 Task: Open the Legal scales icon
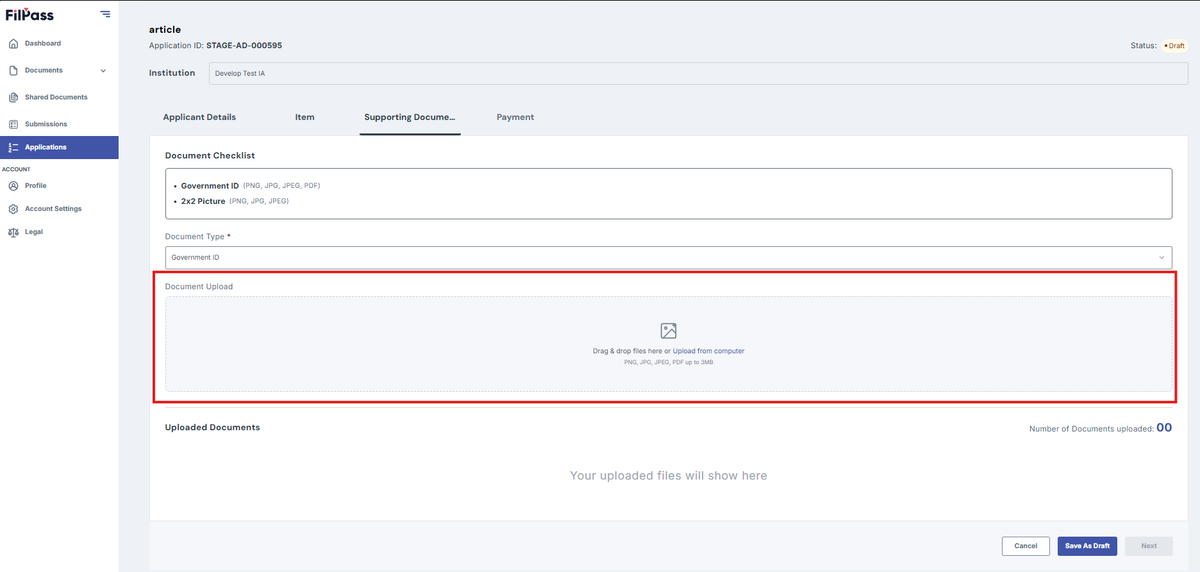13,232
